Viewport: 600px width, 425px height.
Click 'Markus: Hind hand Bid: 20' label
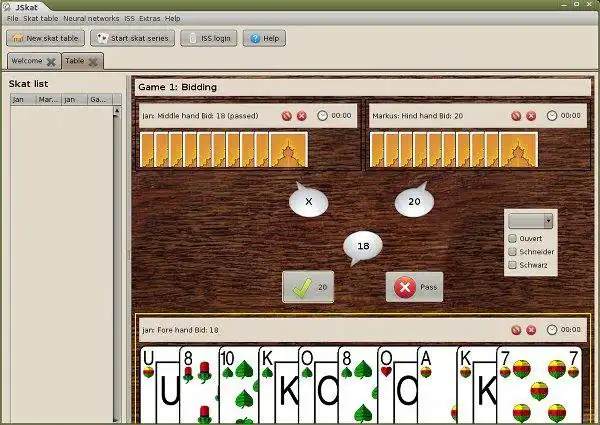417,116
